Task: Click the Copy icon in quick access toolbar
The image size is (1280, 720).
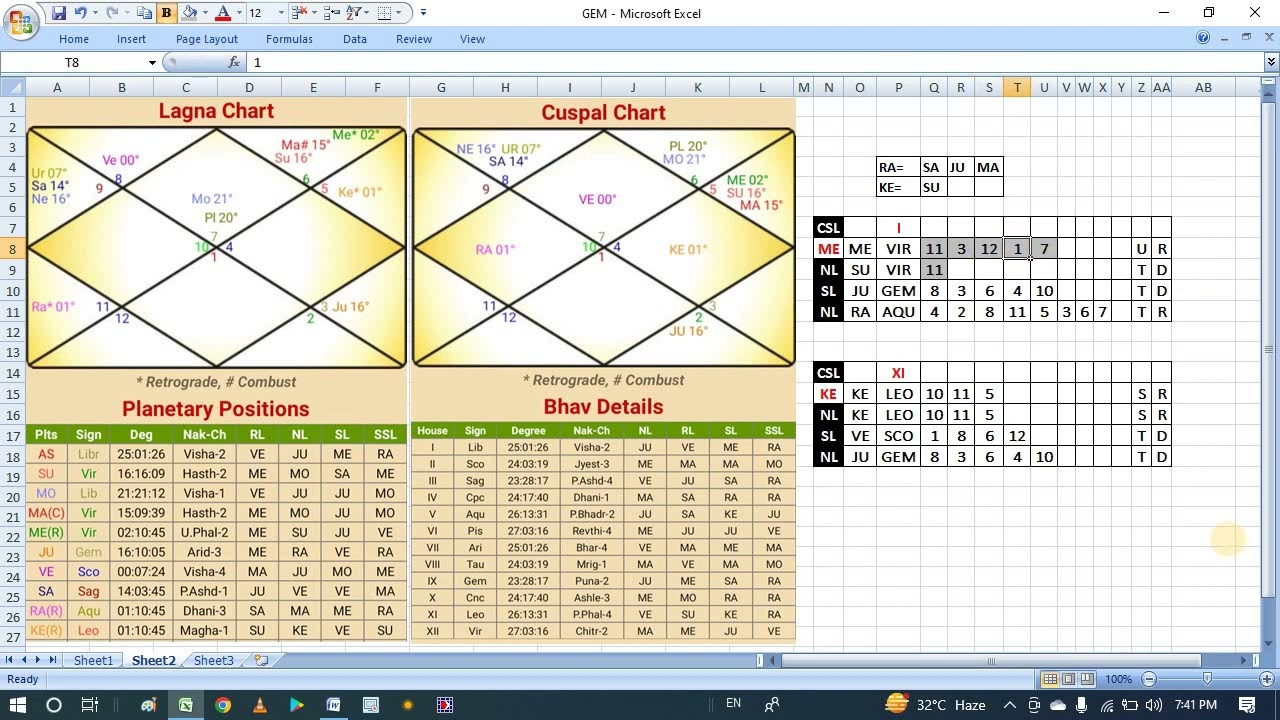Action: tap(145, 13)
